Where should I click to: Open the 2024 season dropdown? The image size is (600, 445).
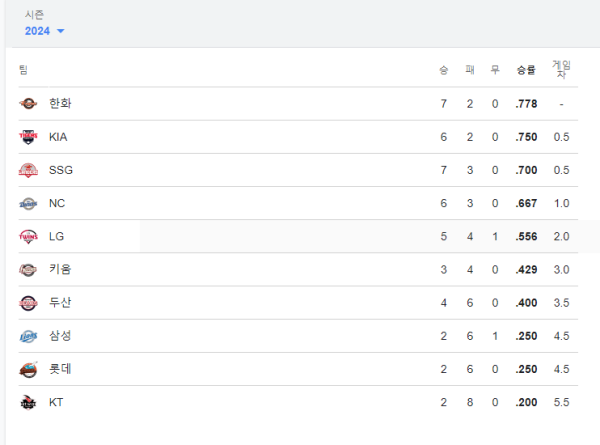[x=44, y=31]
